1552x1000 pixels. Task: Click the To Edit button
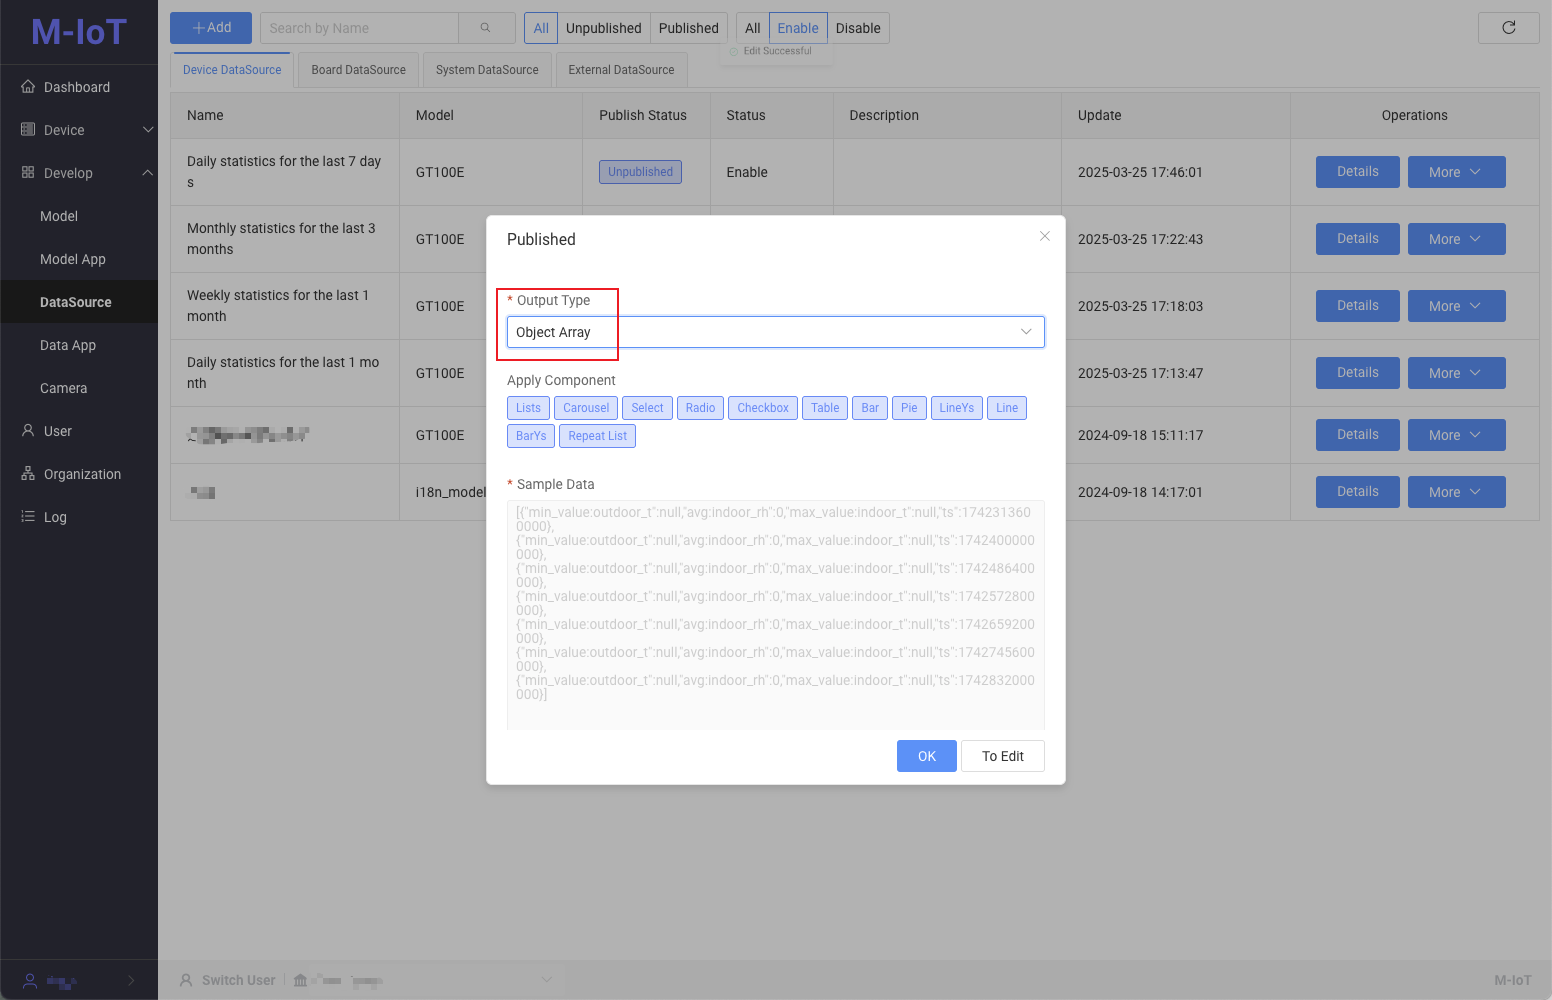[x=1002, y=756]
